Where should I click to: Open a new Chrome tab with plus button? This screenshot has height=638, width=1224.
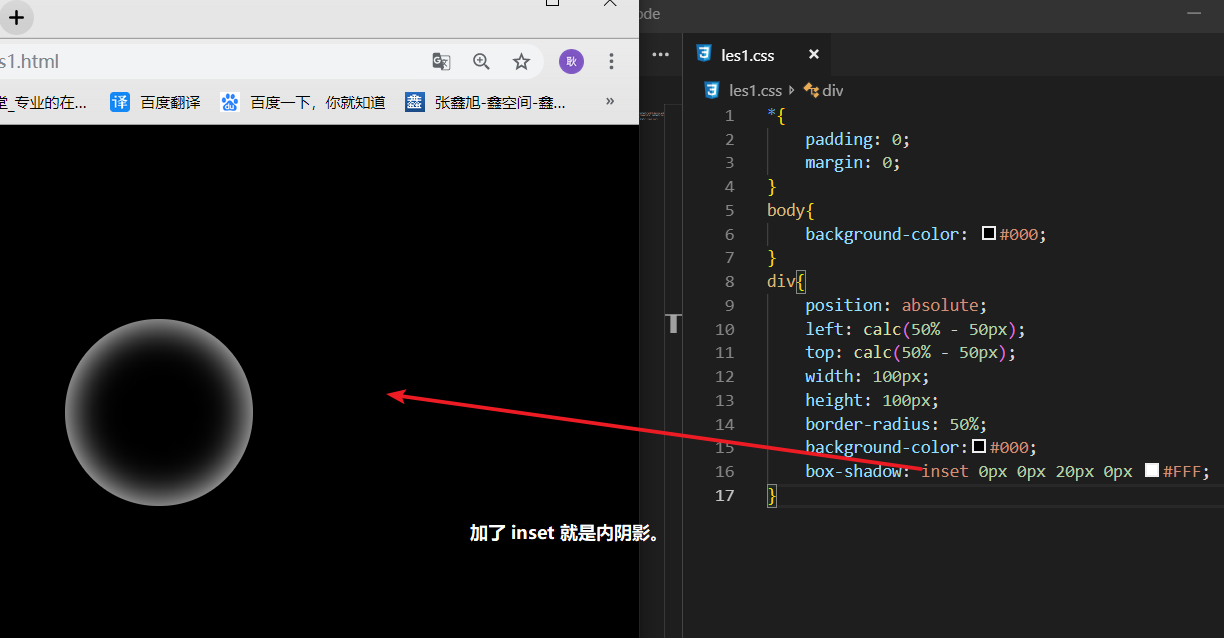click(16, 17)
